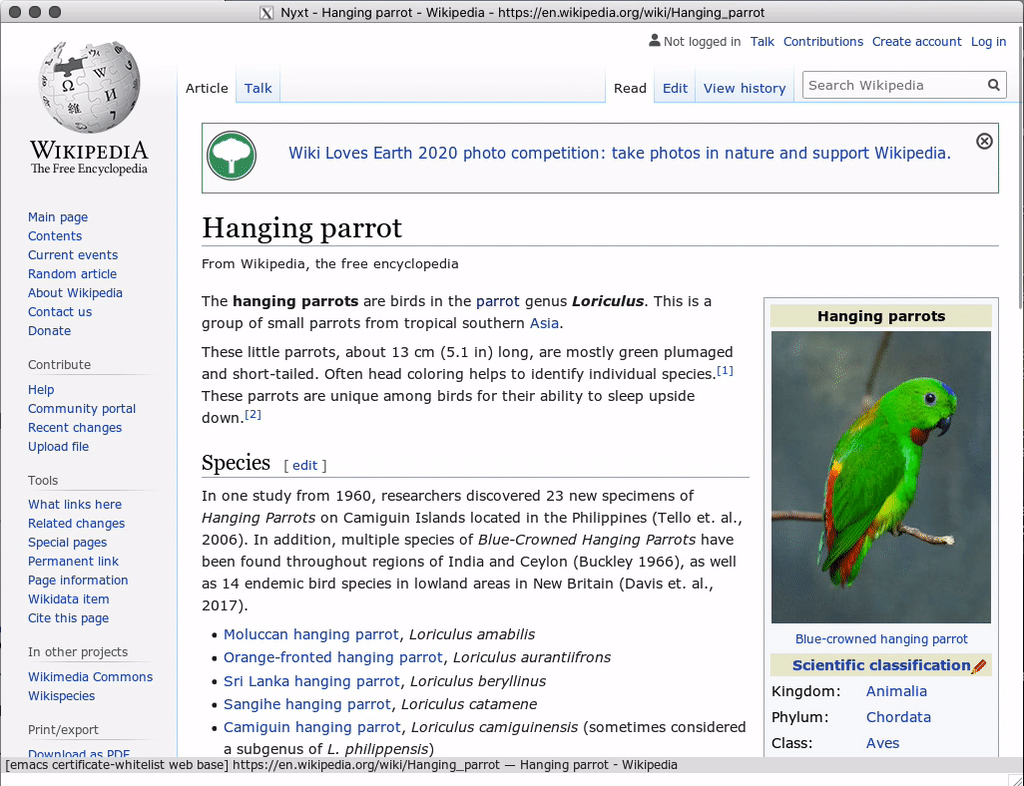Open Animalia in infobox
1024x786 pixels.
click(896, 691)
